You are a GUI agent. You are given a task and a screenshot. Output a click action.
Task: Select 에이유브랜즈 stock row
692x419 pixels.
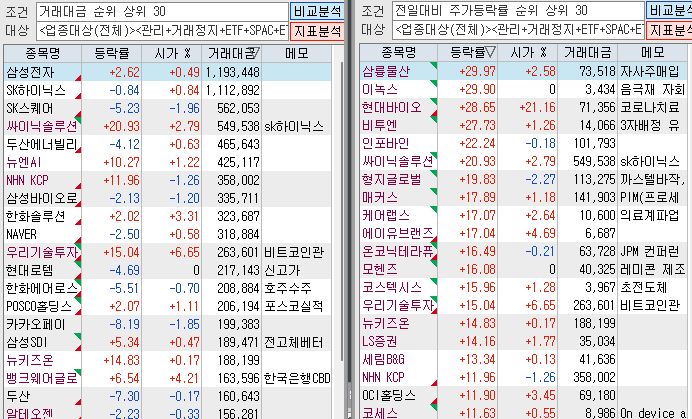click(523, 233)
